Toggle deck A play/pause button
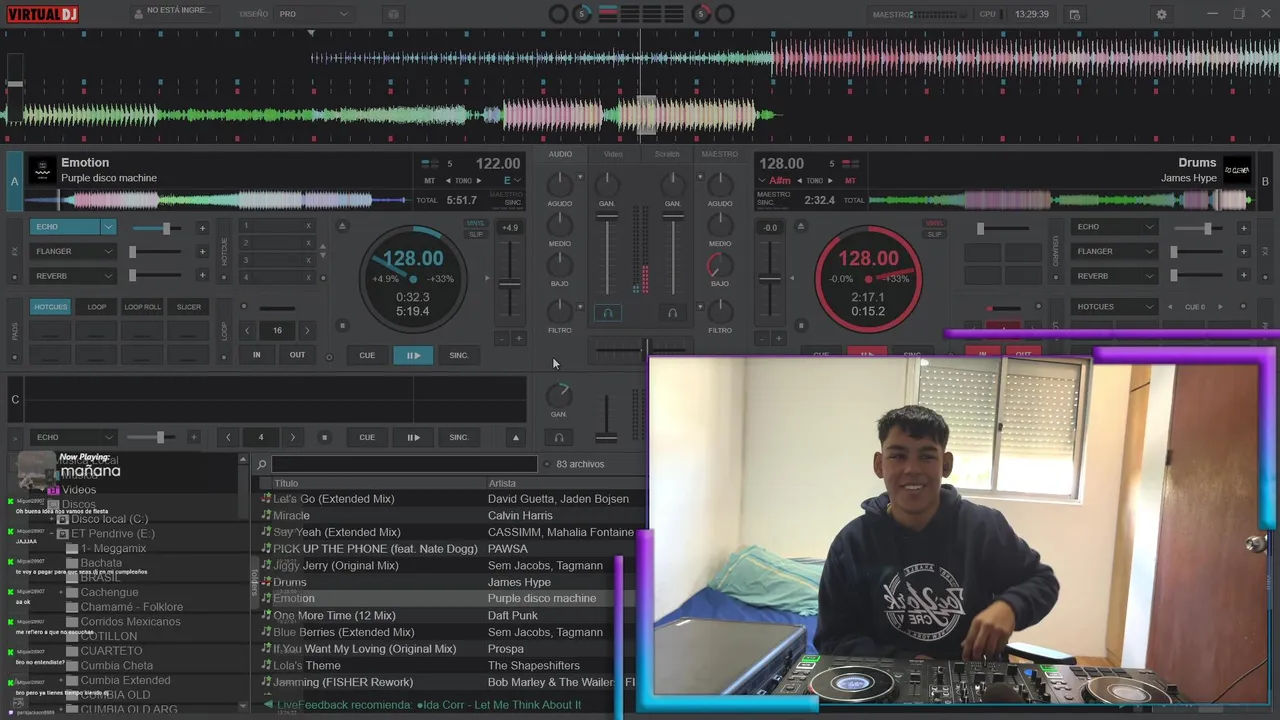Viewport: 1280px width, 720px height. tap(413, 355)
